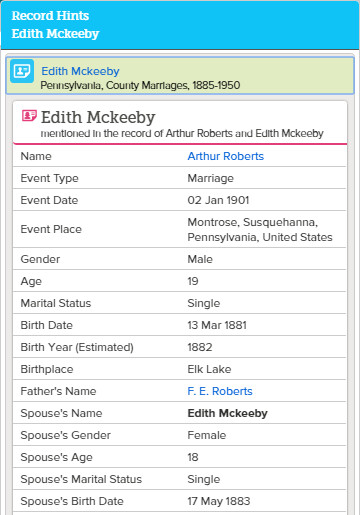Select Birth Date 13 Mar 1881 value
The image size is (360, 515).
click(x=217, y=325)
